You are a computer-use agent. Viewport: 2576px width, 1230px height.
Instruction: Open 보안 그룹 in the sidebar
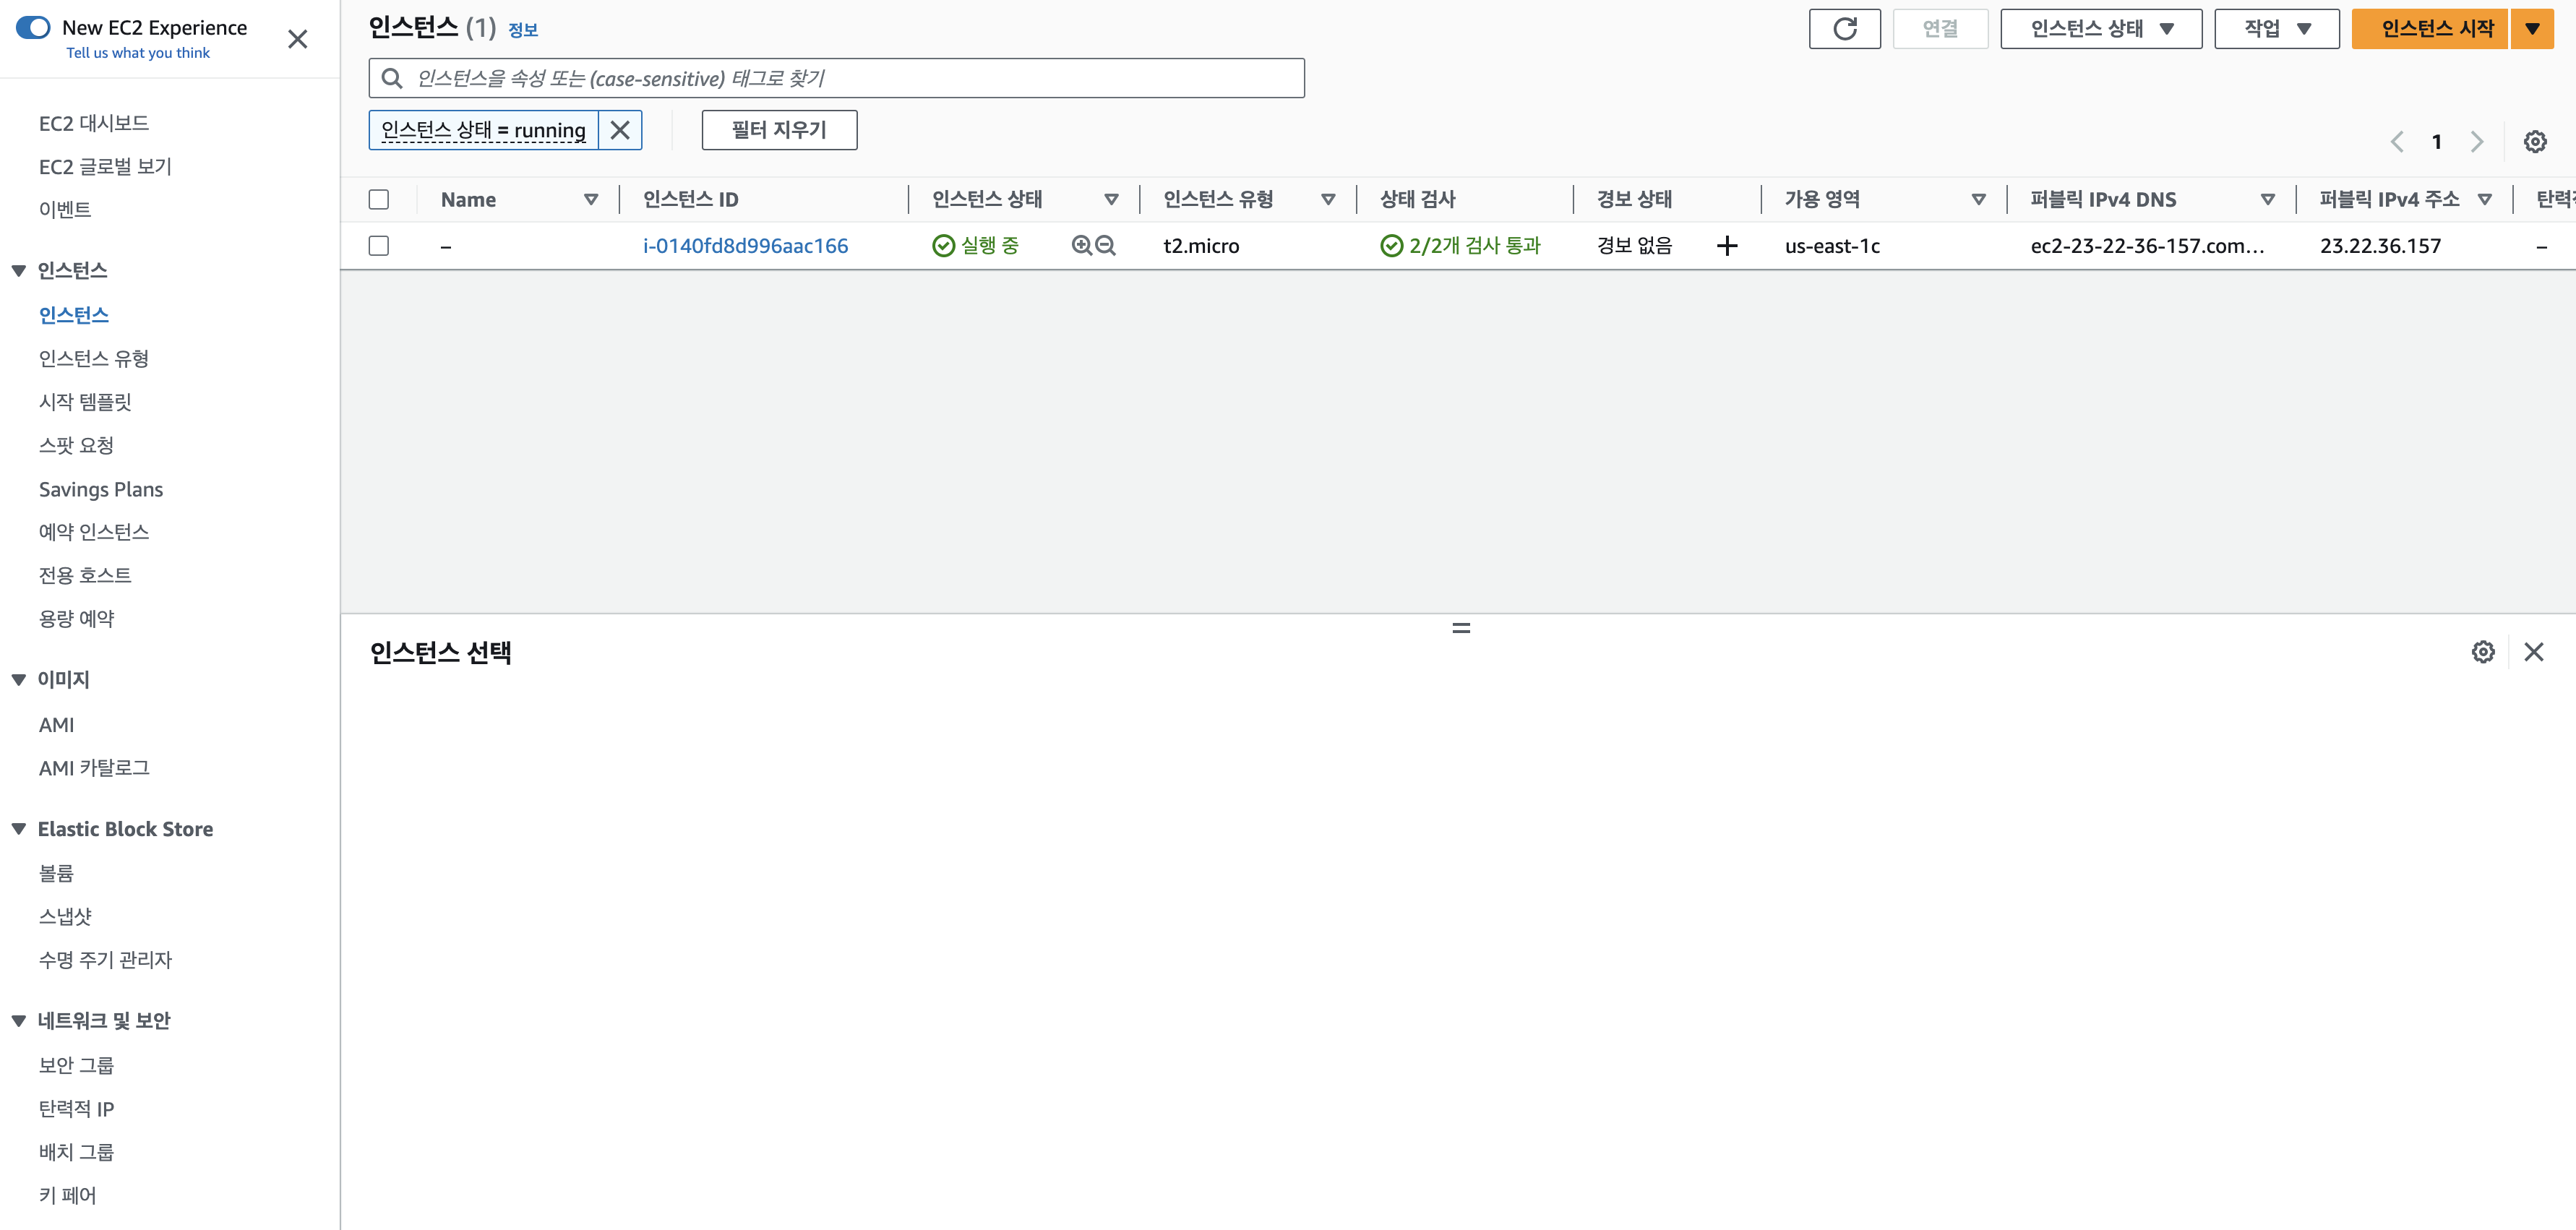[76, 1065]
